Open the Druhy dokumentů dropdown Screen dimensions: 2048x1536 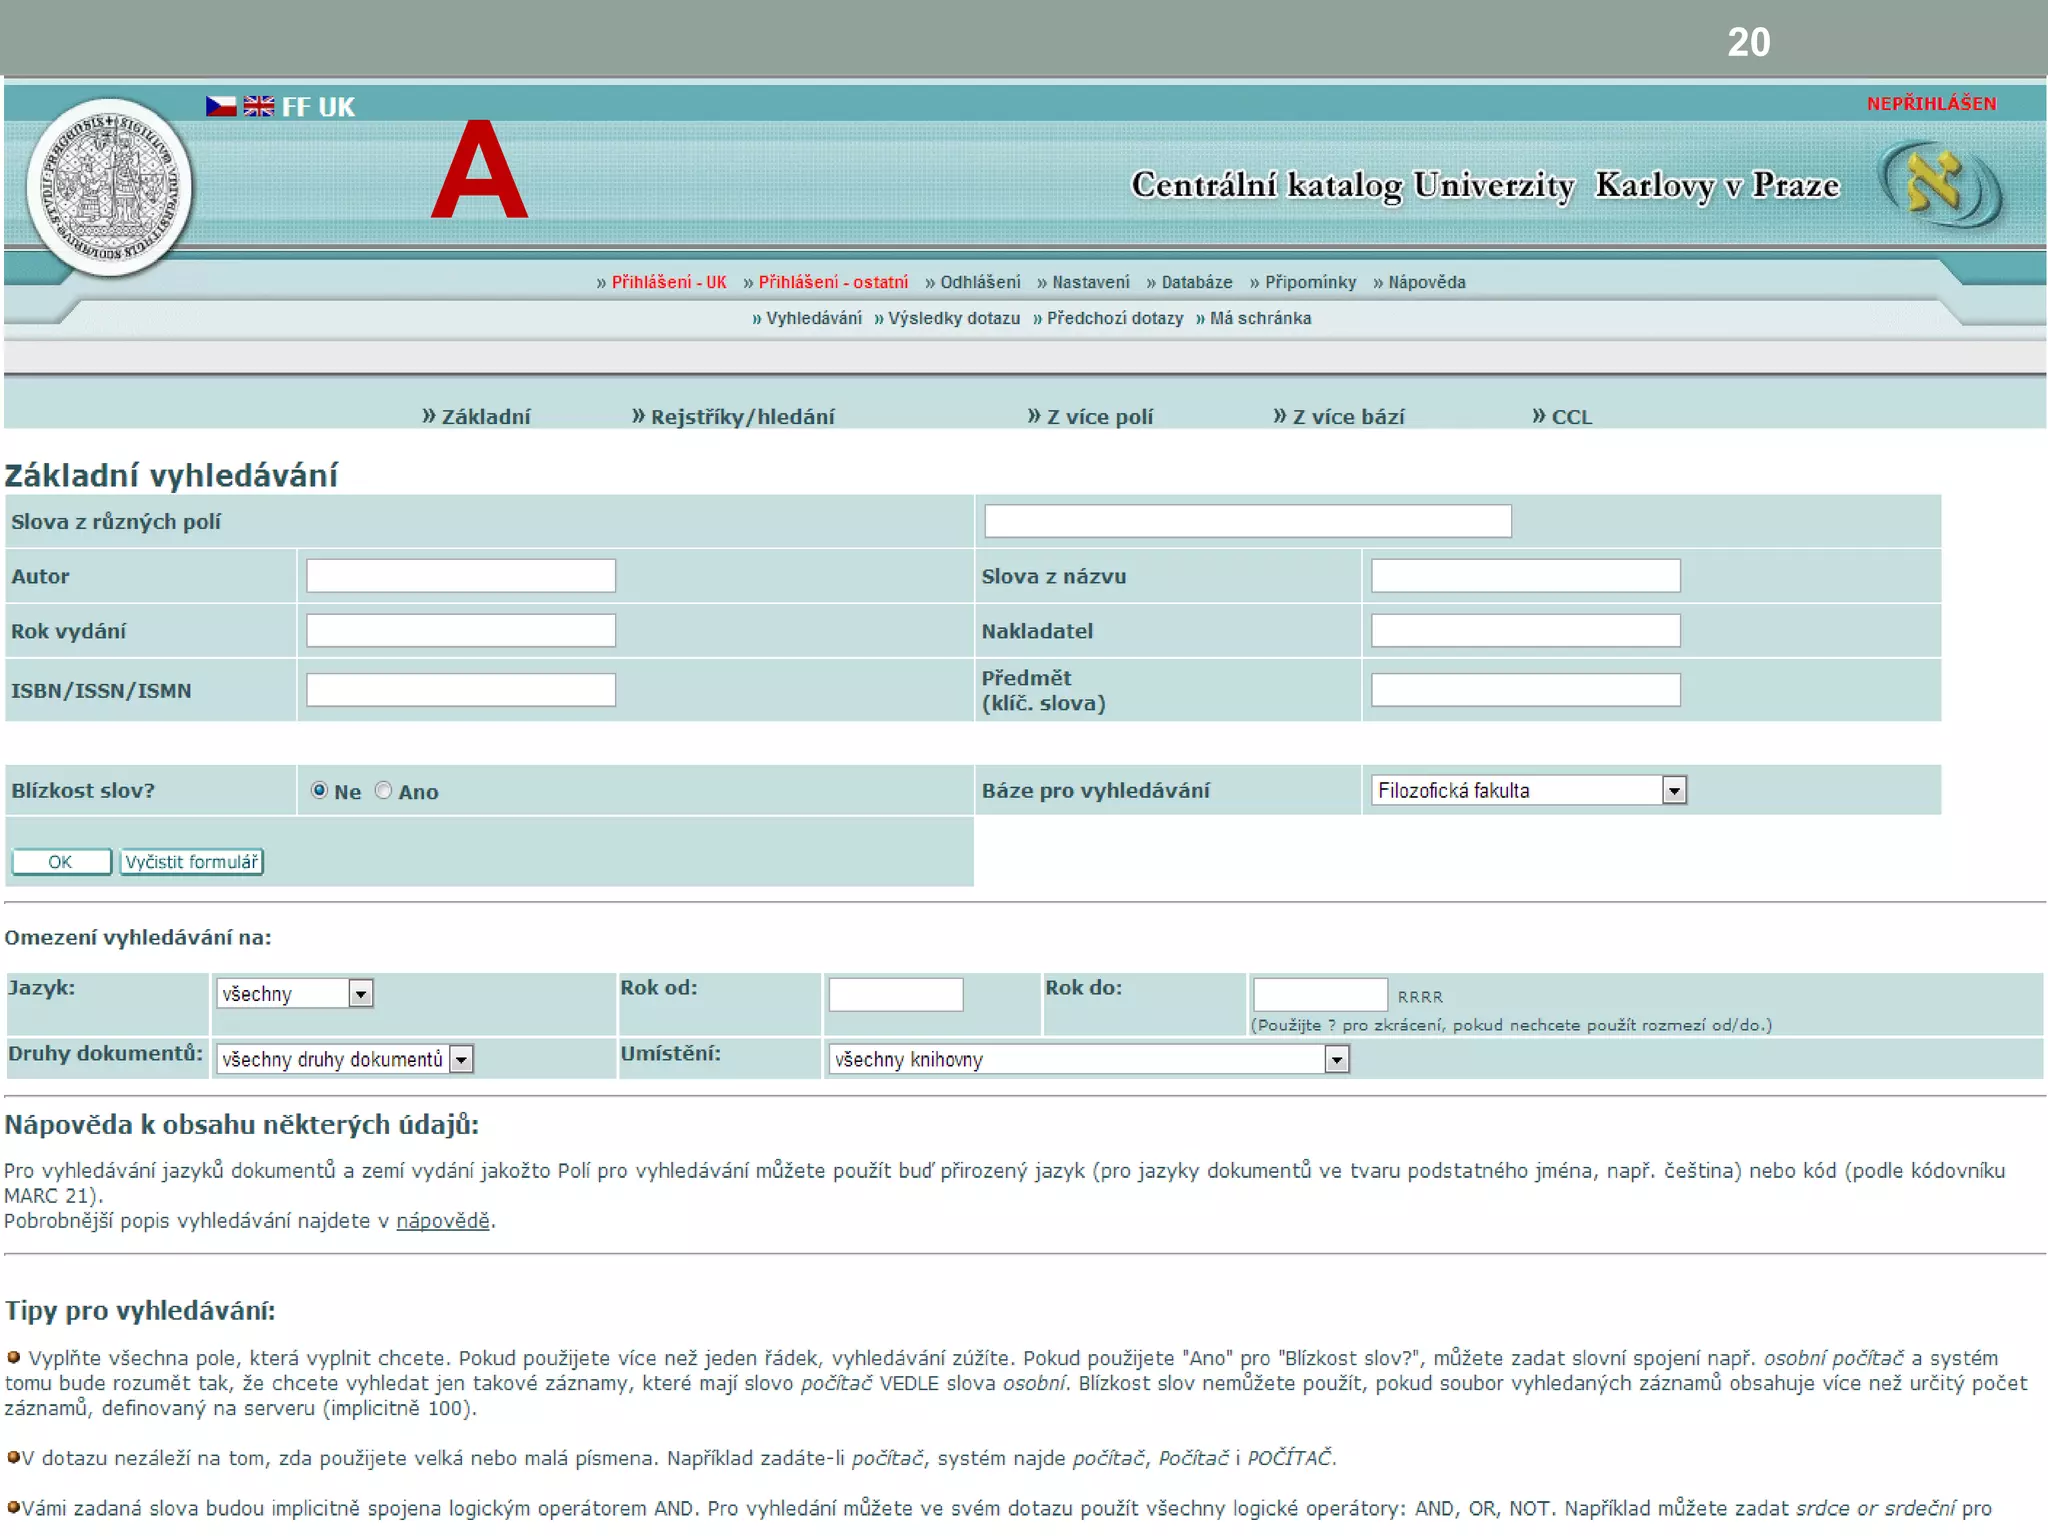[460, 1059]
